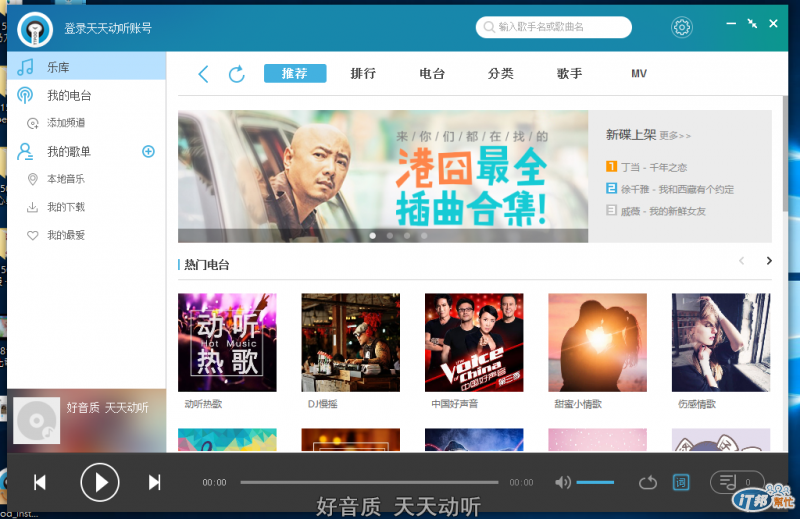Click the vertical scrollbar of content

pos(785,154)
